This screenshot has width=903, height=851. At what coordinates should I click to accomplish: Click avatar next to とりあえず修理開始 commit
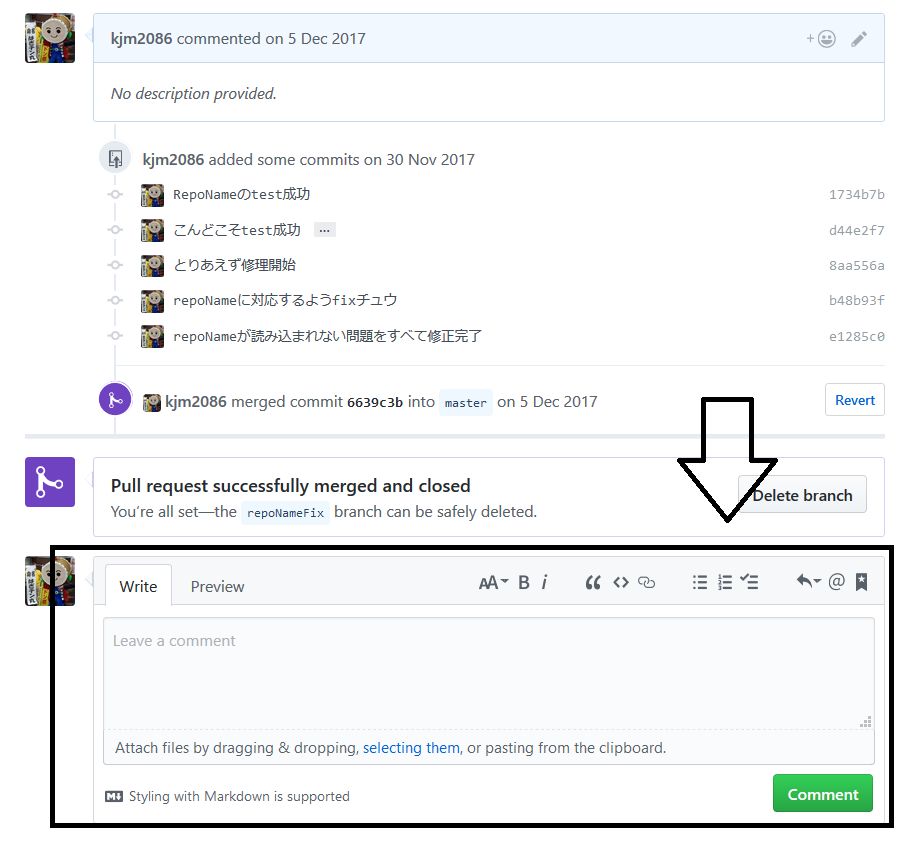click(x=152, y=266)
